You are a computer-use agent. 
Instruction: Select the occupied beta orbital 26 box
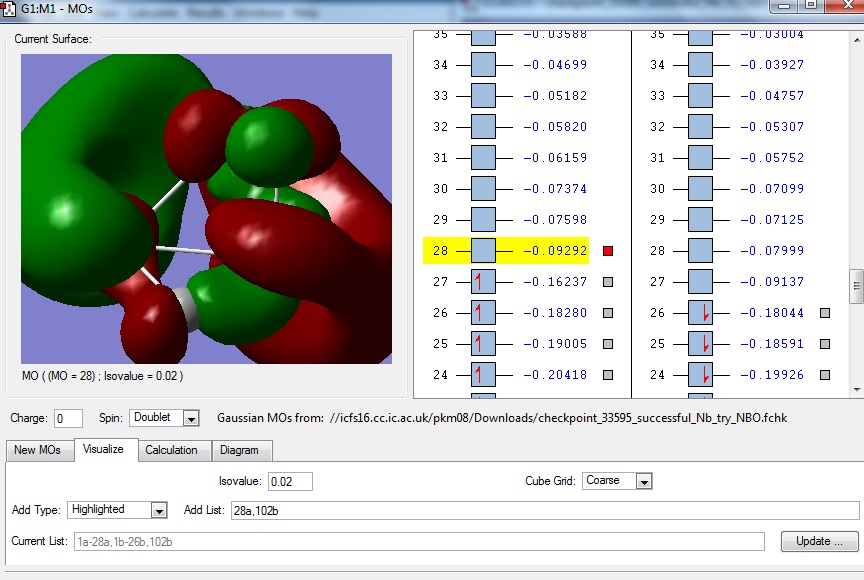700,313
